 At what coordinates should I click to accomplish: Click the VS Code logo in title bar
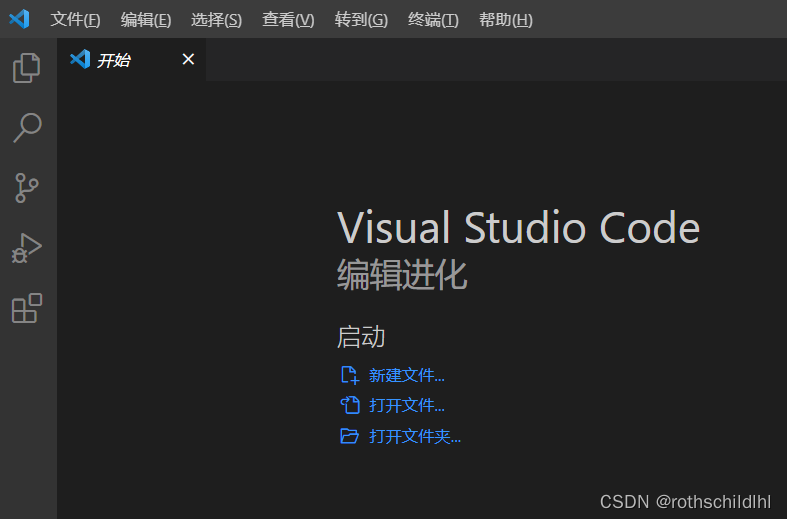coord(20,19)
